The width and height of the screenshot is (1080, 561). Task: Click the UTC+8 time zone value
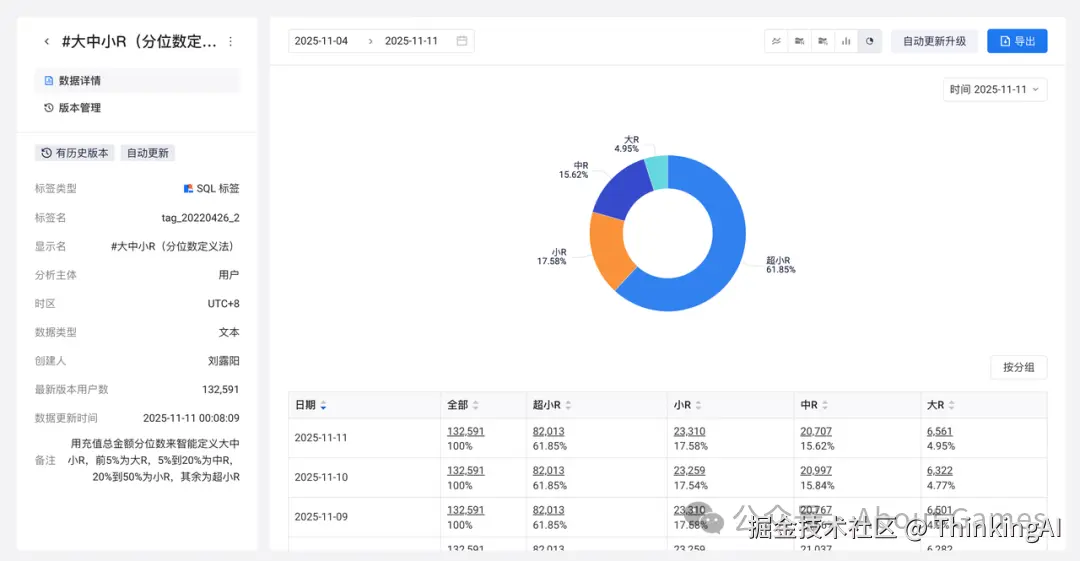click(224, 303)
